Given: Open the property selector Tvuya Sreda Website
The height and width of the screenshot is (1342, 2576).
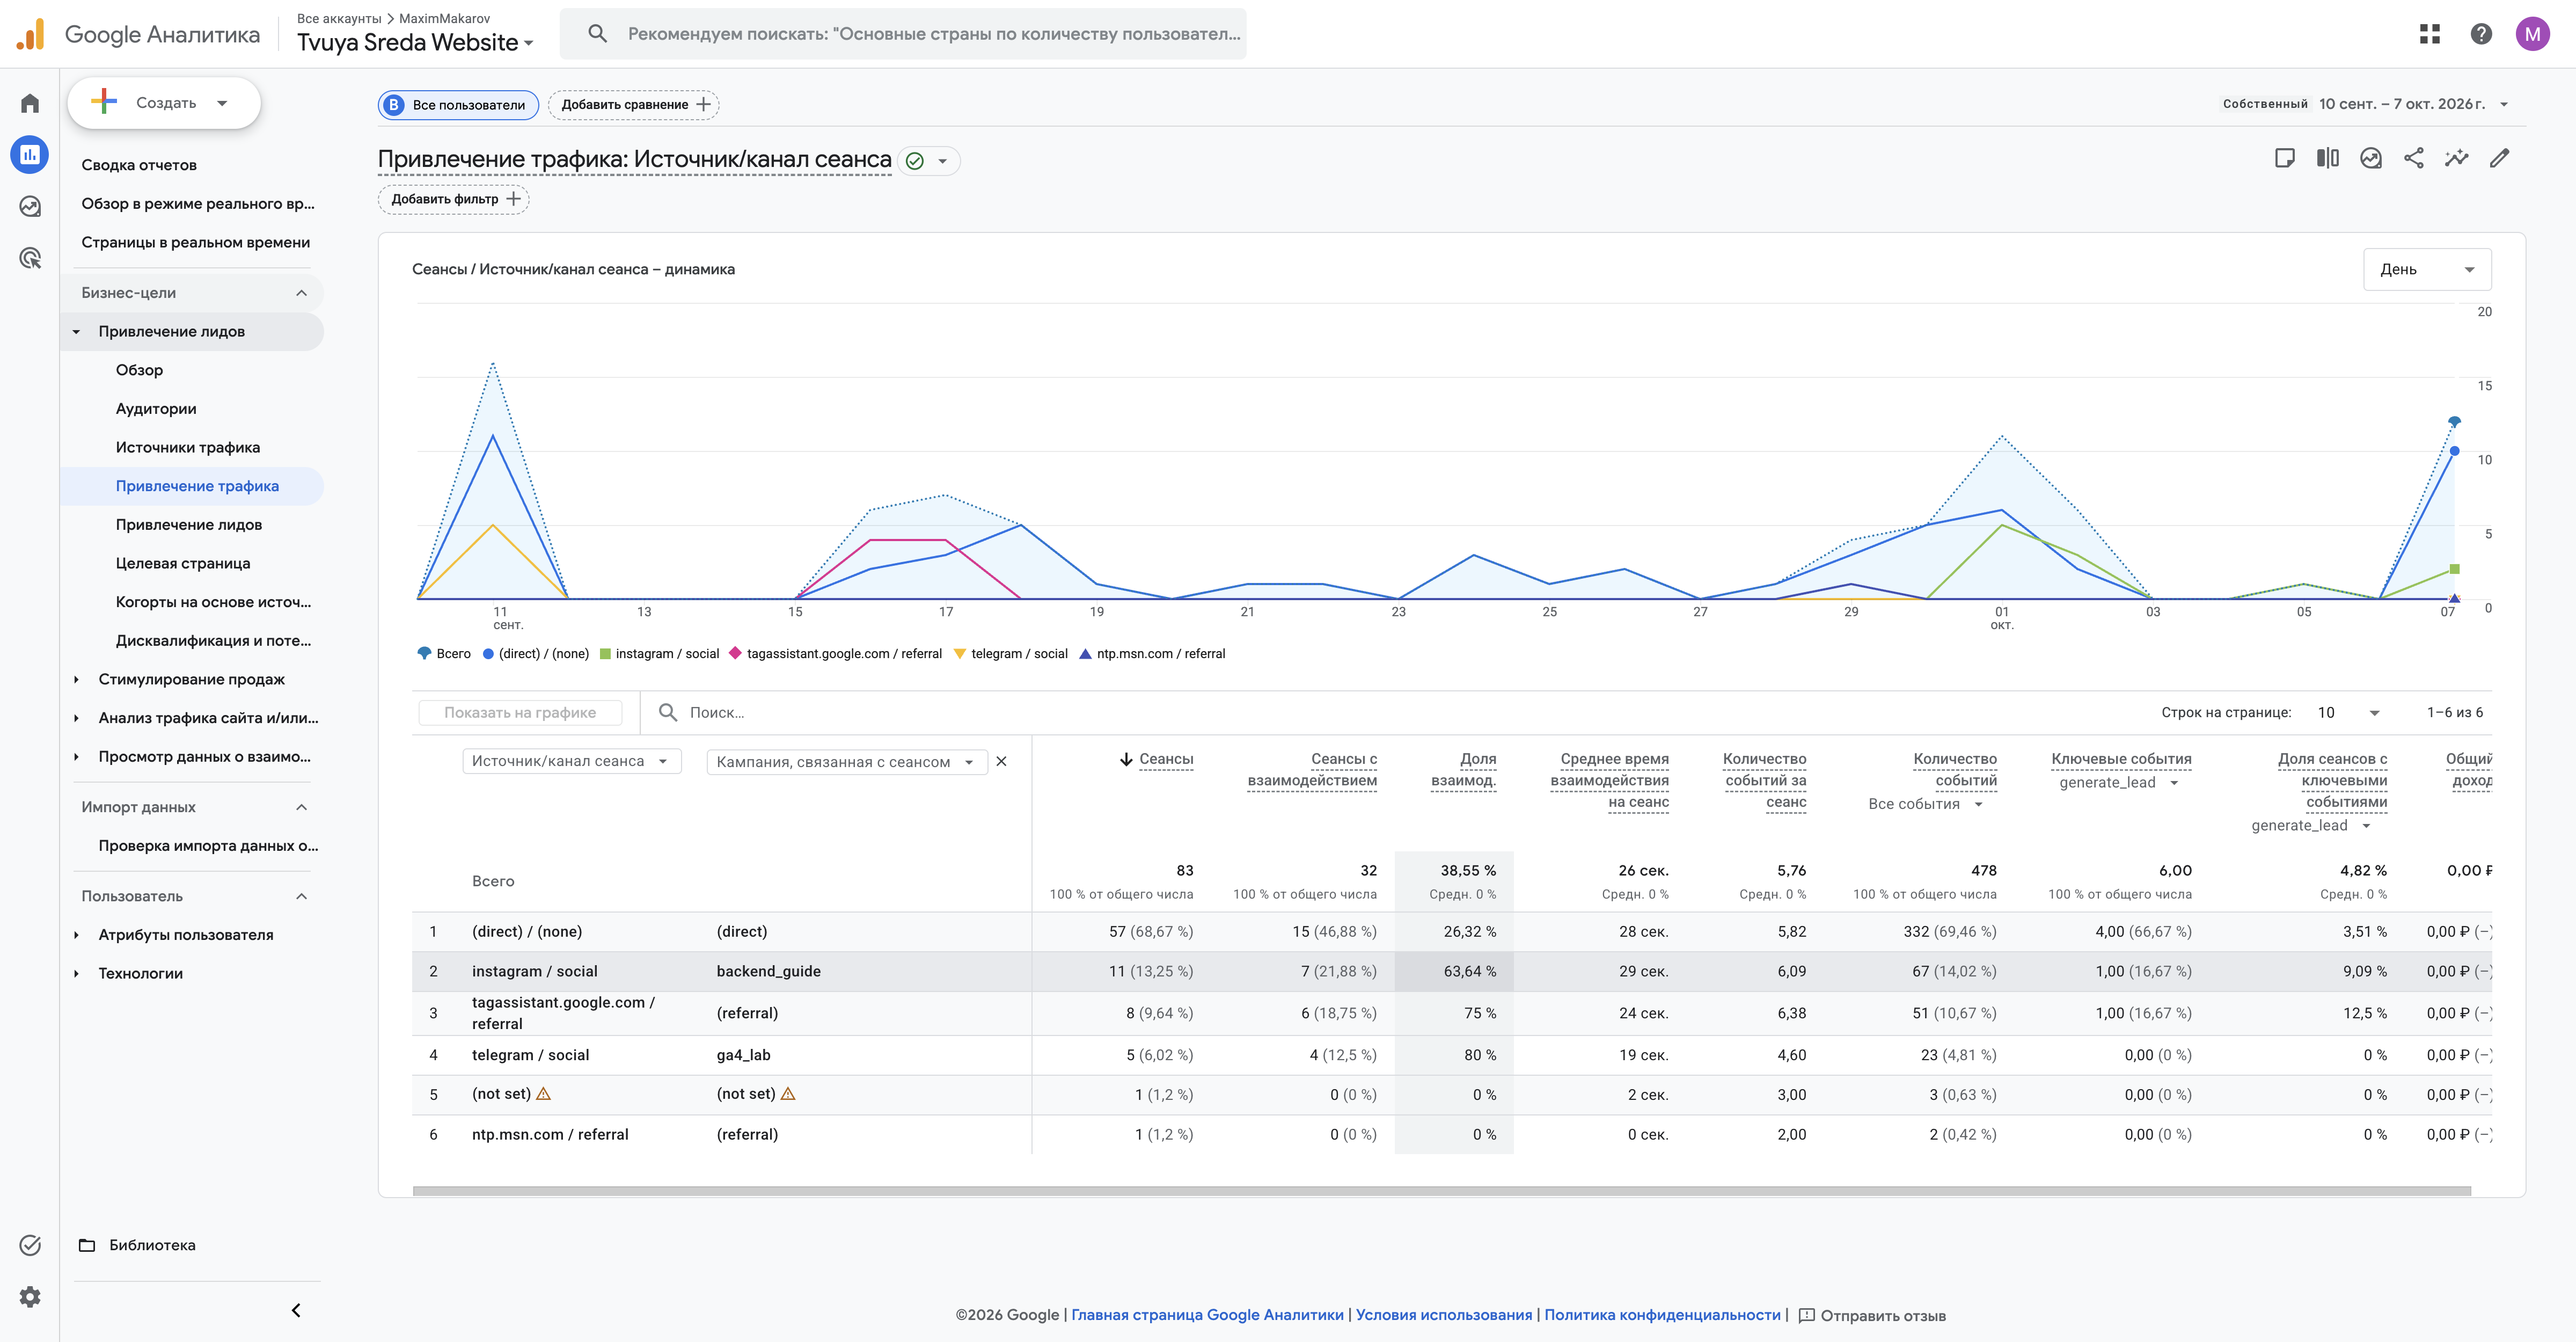Looking at the screenshot, I should coord(415,43).
